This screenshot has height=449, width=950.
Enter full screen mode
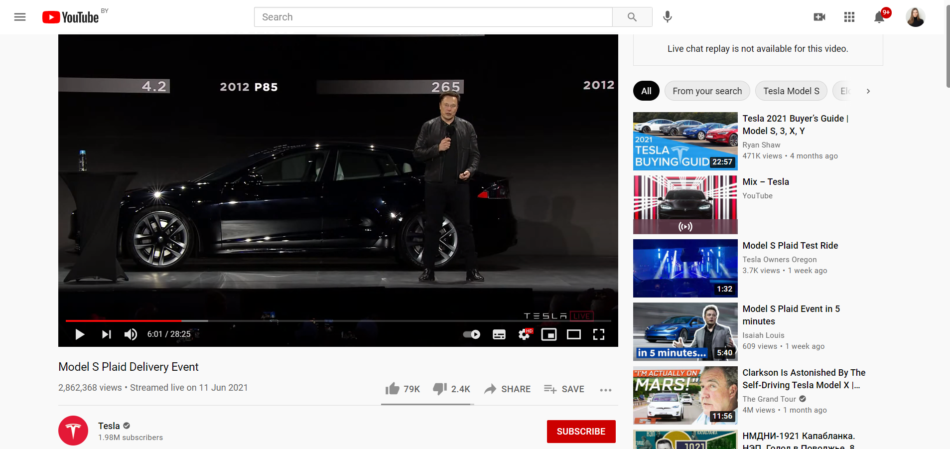[x=599, y=334]
